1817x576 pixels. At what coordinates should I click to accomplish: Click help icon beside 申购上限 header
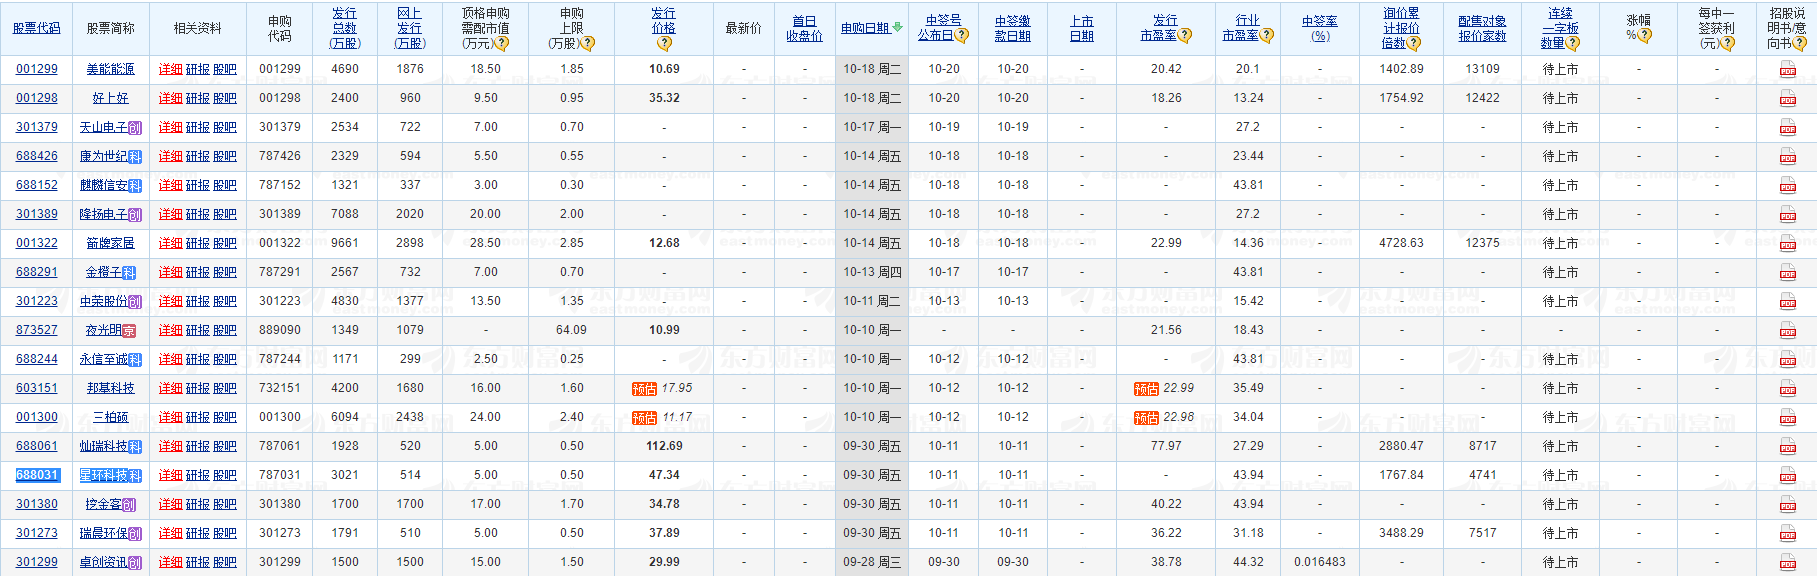(x=588, y=43)
